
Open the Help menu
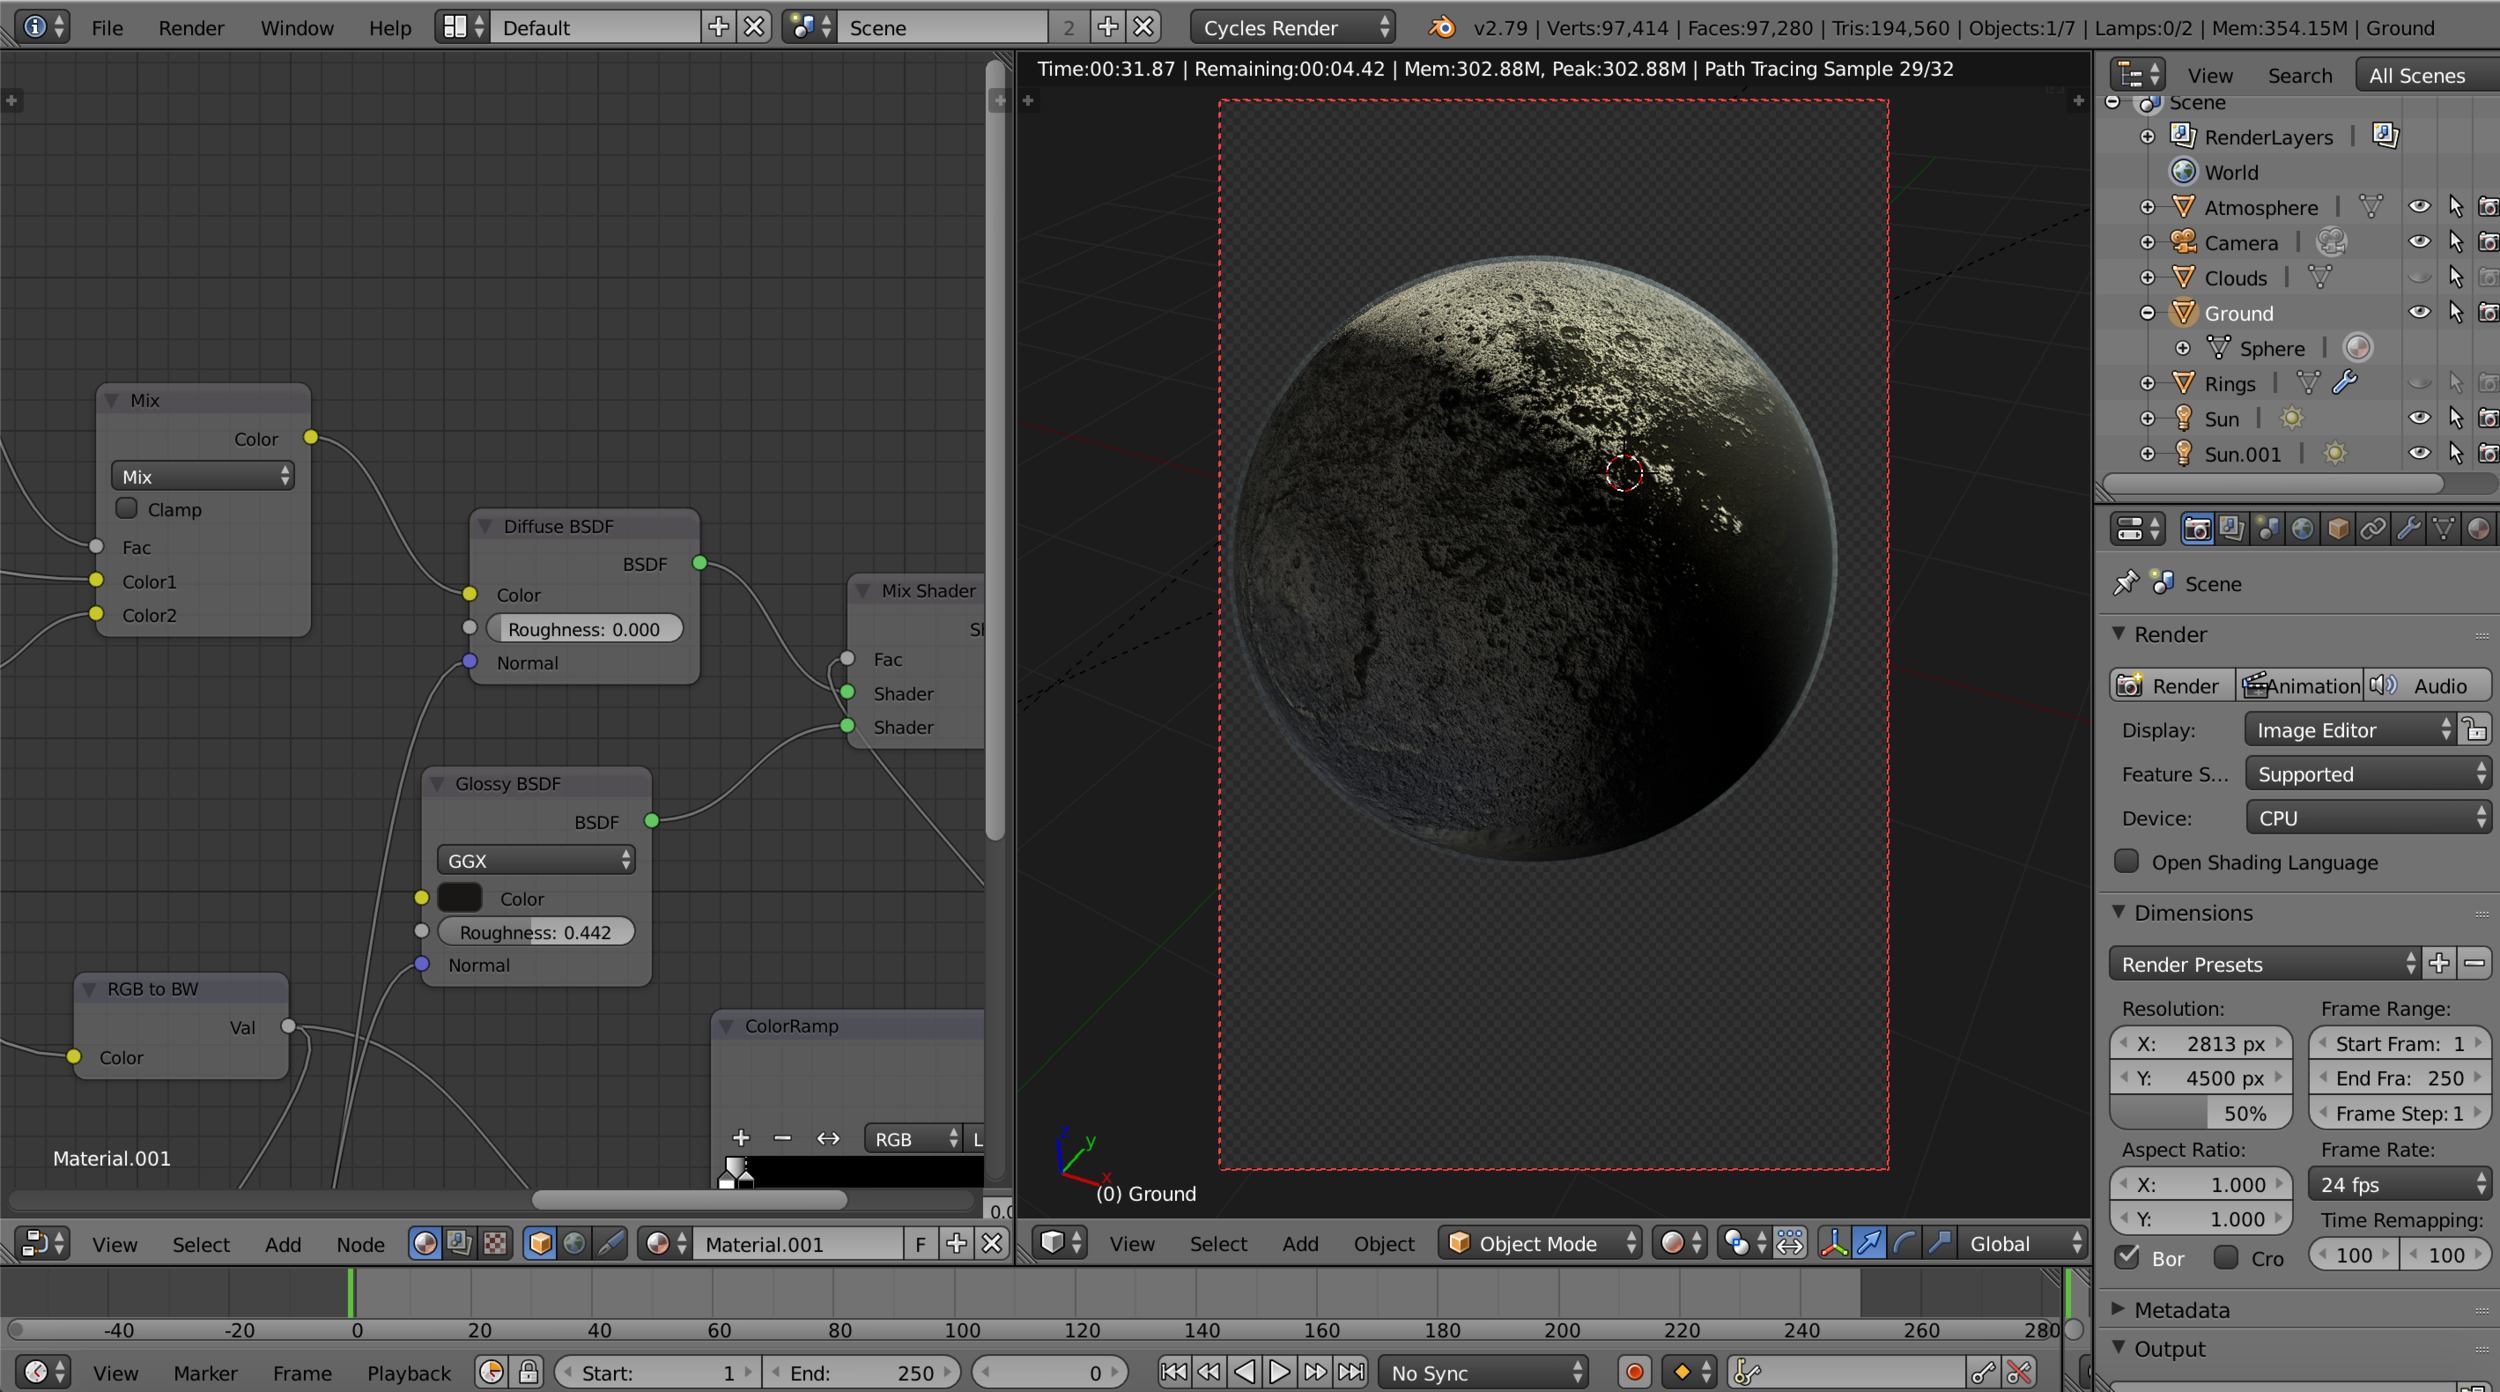tap(390, 28)
